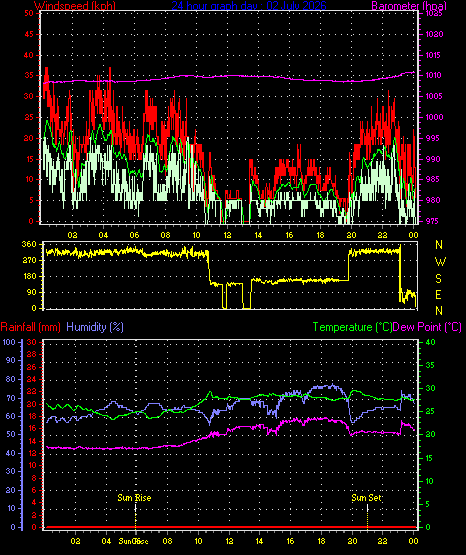Click the Rainfall (mm) legend label

[x=30, y=327]
